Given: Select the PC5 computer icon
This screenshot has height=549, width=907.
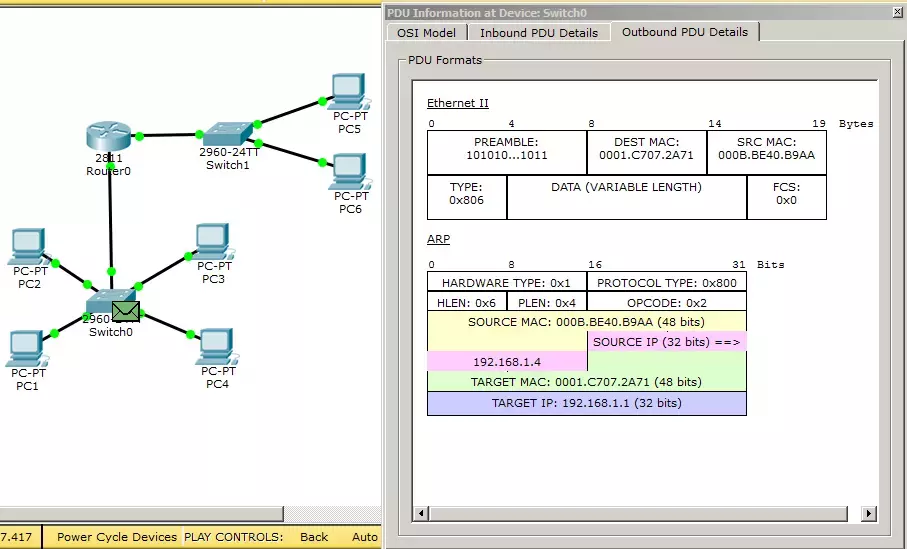Looking at the screenshot, I should 349,91.
